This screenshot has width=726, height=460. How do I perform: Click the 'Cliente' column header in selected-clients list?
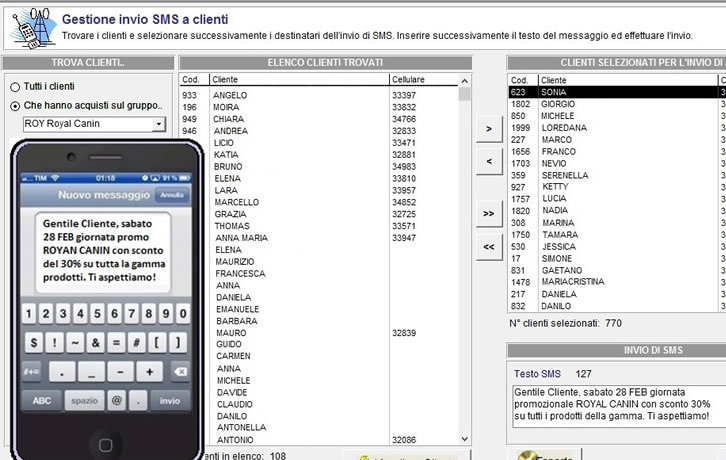coord(628,80)
